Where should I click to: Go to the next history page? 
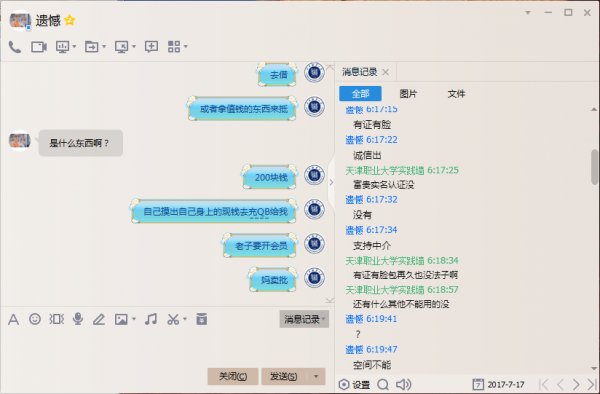coord(576,384)
